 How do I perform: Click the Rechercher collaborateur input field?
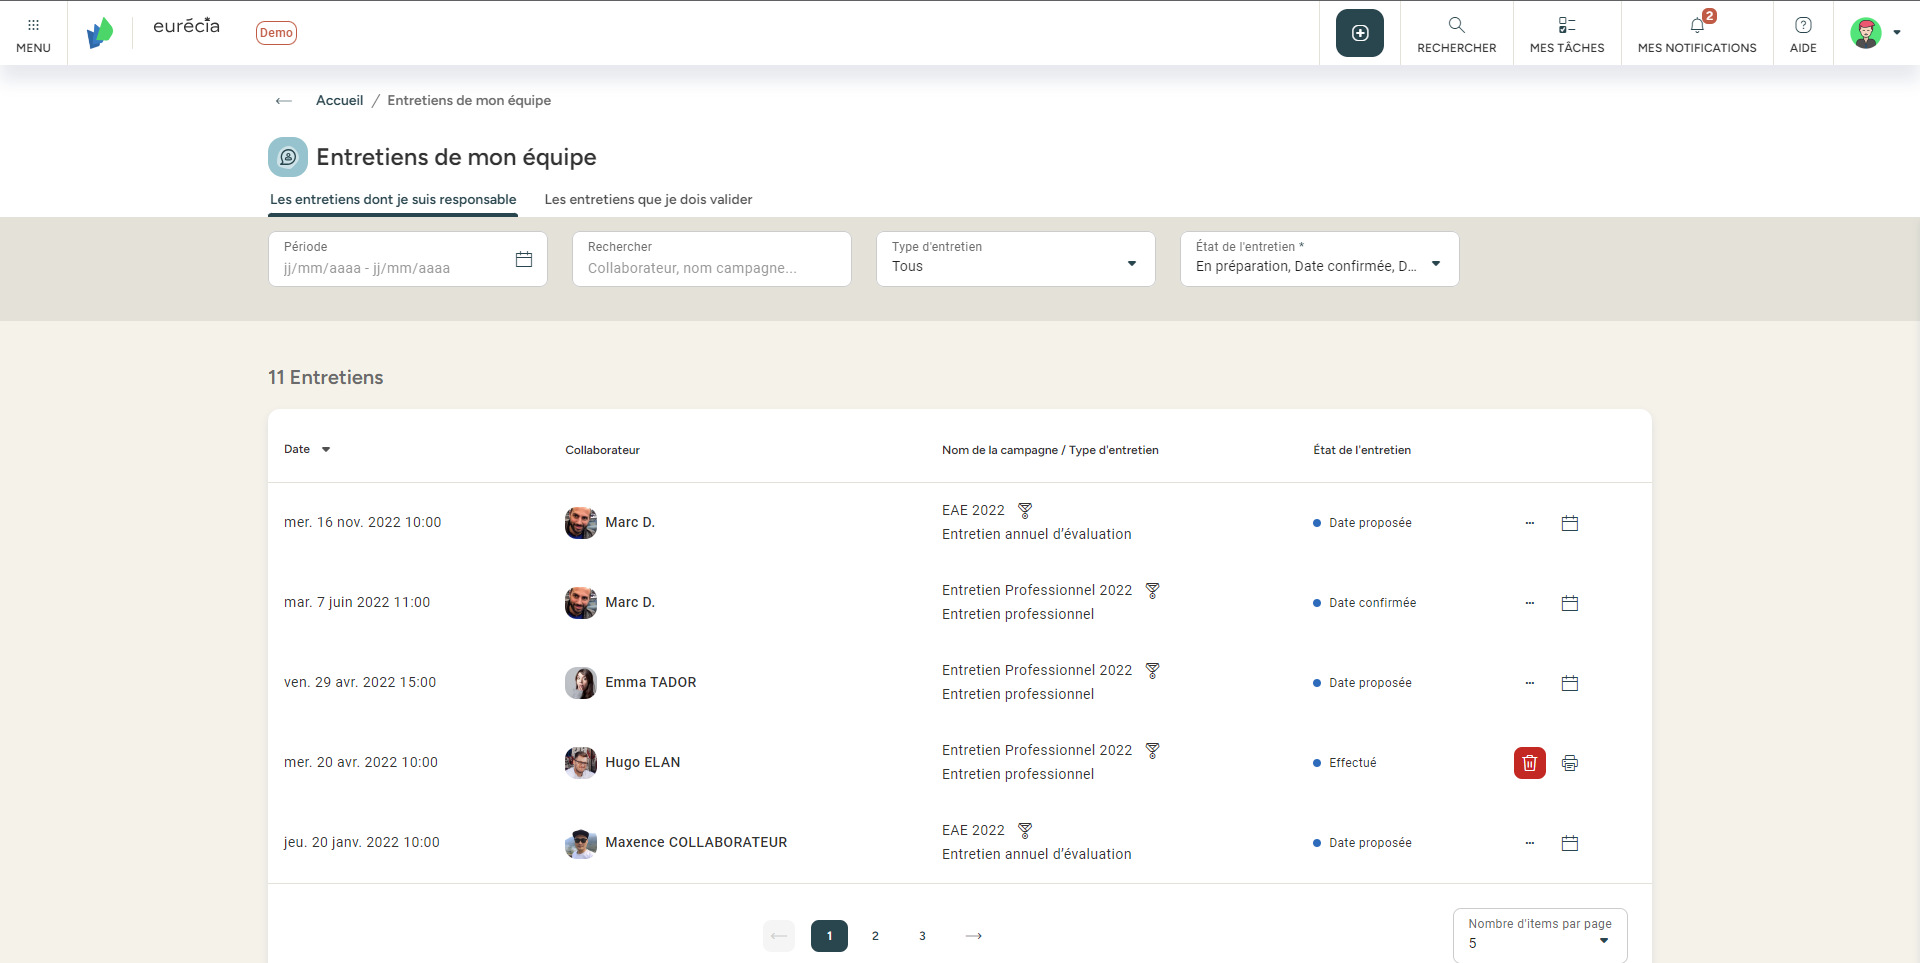coord(711,267)
